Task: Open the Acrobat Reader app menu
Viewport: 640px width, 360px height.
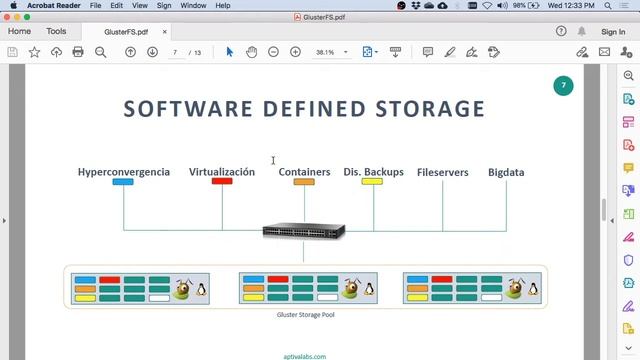Action: 53,6
